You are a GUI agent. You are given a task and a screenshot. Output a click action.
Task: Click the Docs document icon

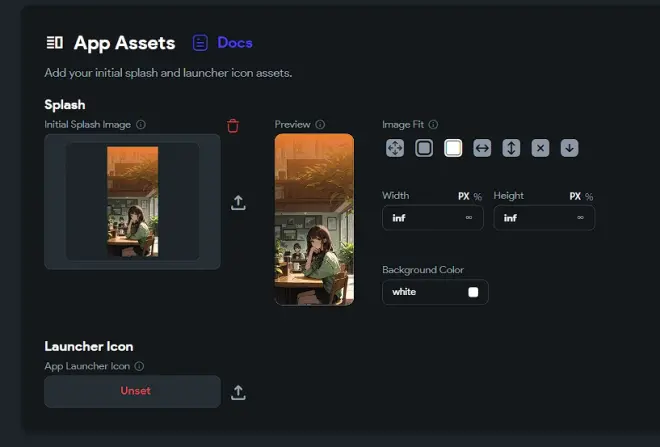200,43
